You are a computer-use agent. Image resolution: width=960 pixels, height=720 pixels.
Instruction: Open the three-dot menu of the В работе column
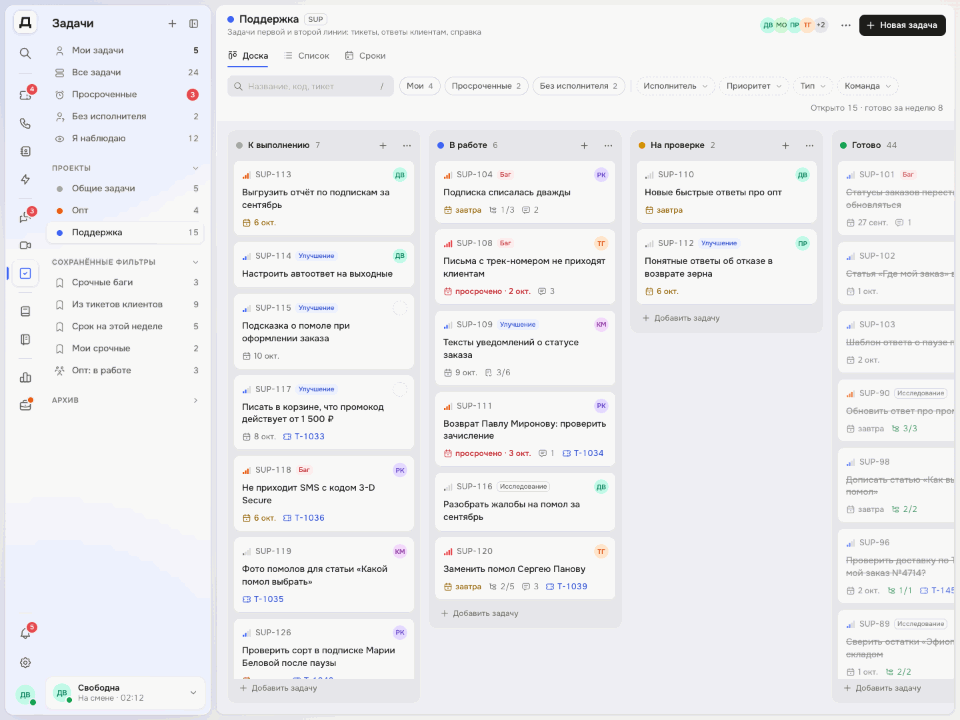pos(608,145)
